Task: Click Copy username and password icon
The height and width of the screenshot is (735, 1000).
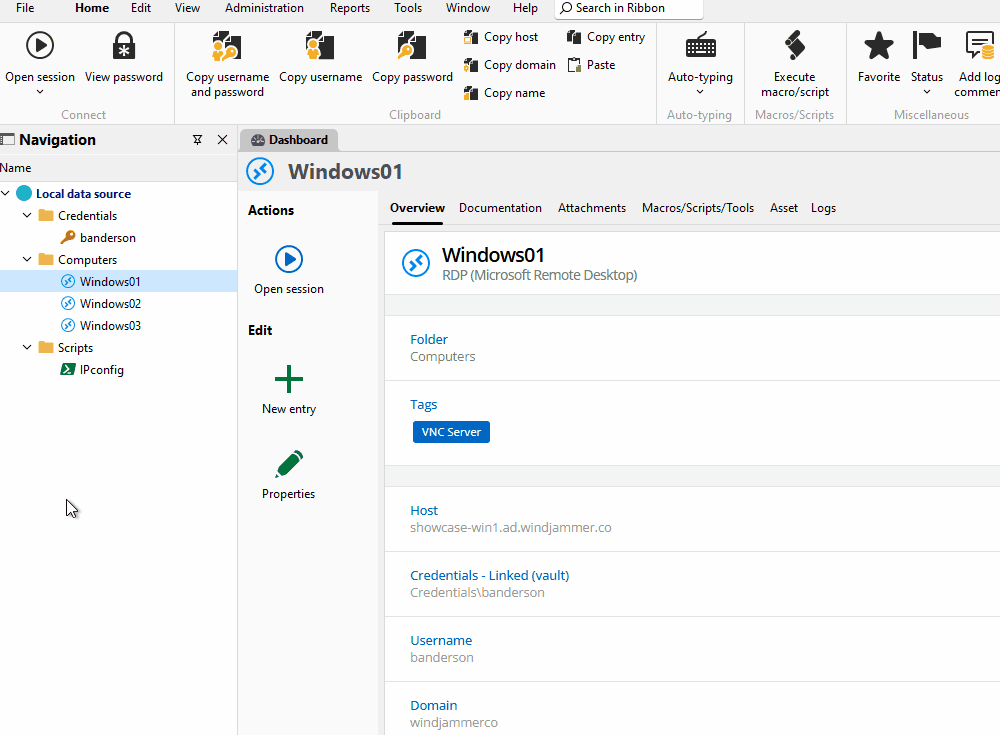Action: 227,47
